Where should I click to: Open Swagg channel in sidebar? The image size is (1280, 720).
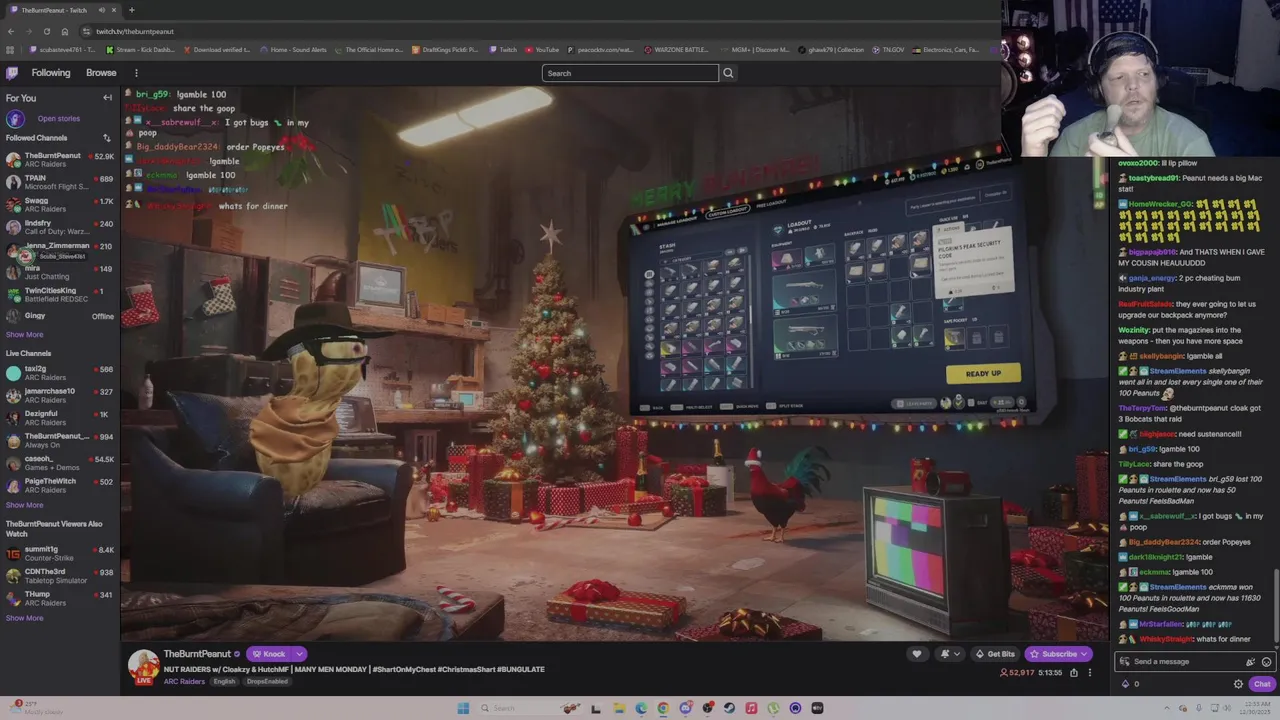(x=60, y=204)
